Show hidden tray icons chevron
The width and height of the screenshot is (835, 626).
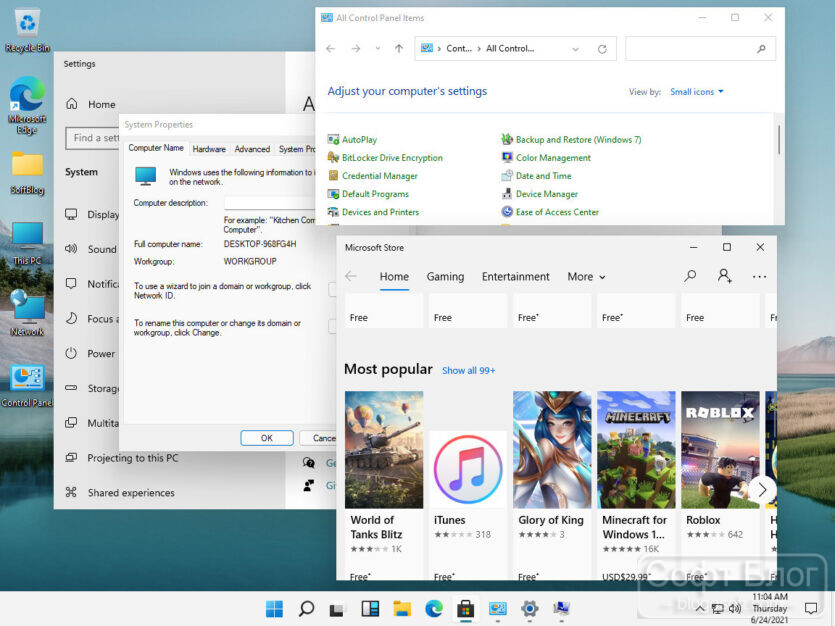click(x=700, y=608)
